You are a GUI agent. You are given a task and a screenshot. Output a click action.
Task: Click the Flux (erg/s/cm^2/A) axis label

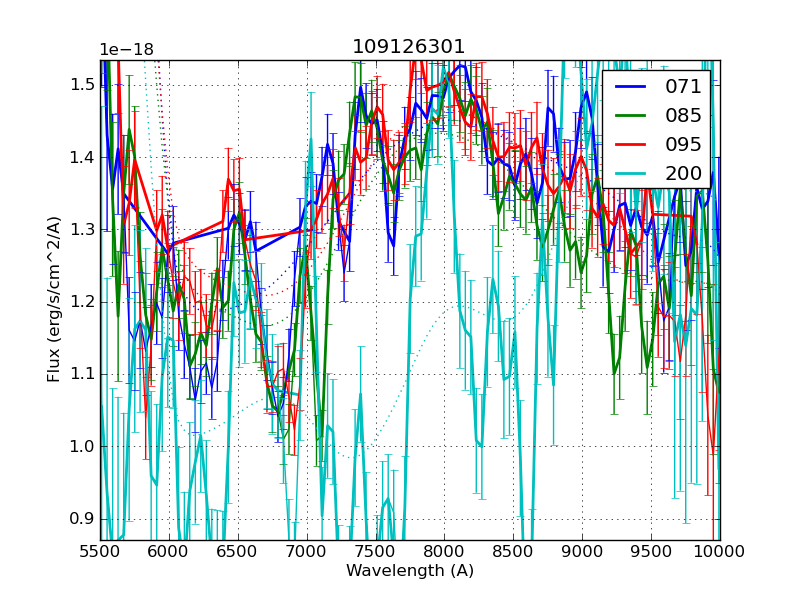(54, 298)
